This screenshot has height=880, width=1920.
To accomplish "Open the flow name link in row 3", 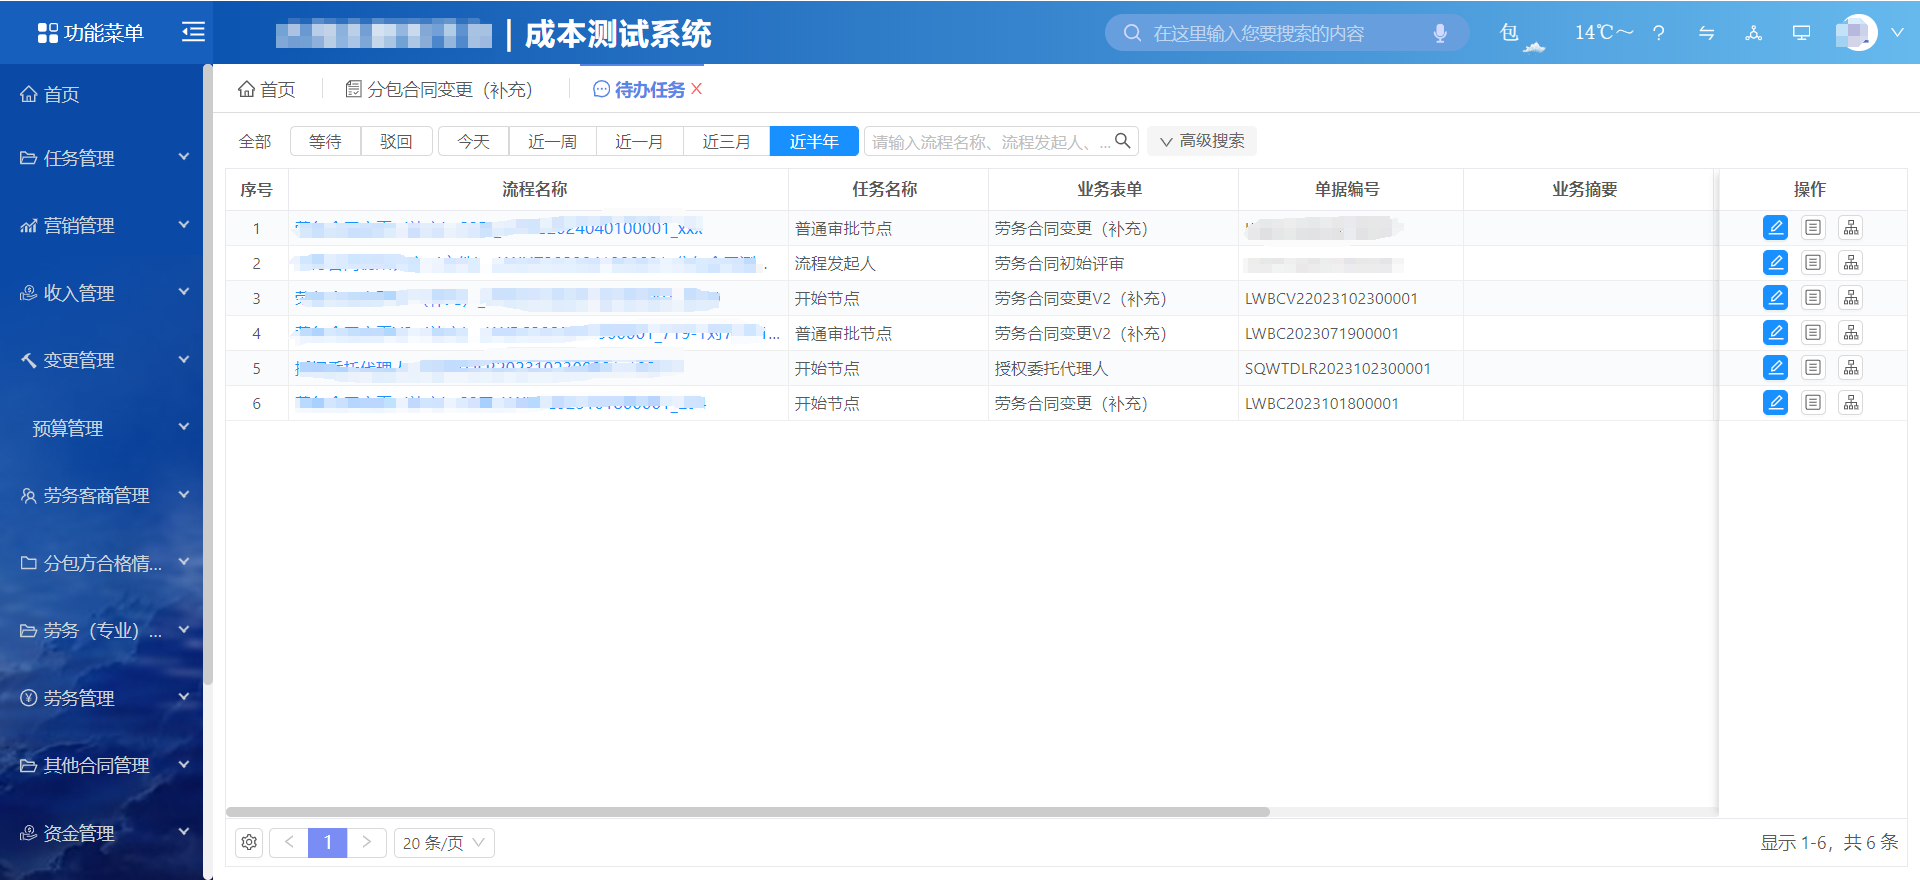I will [x=507, y=298].
